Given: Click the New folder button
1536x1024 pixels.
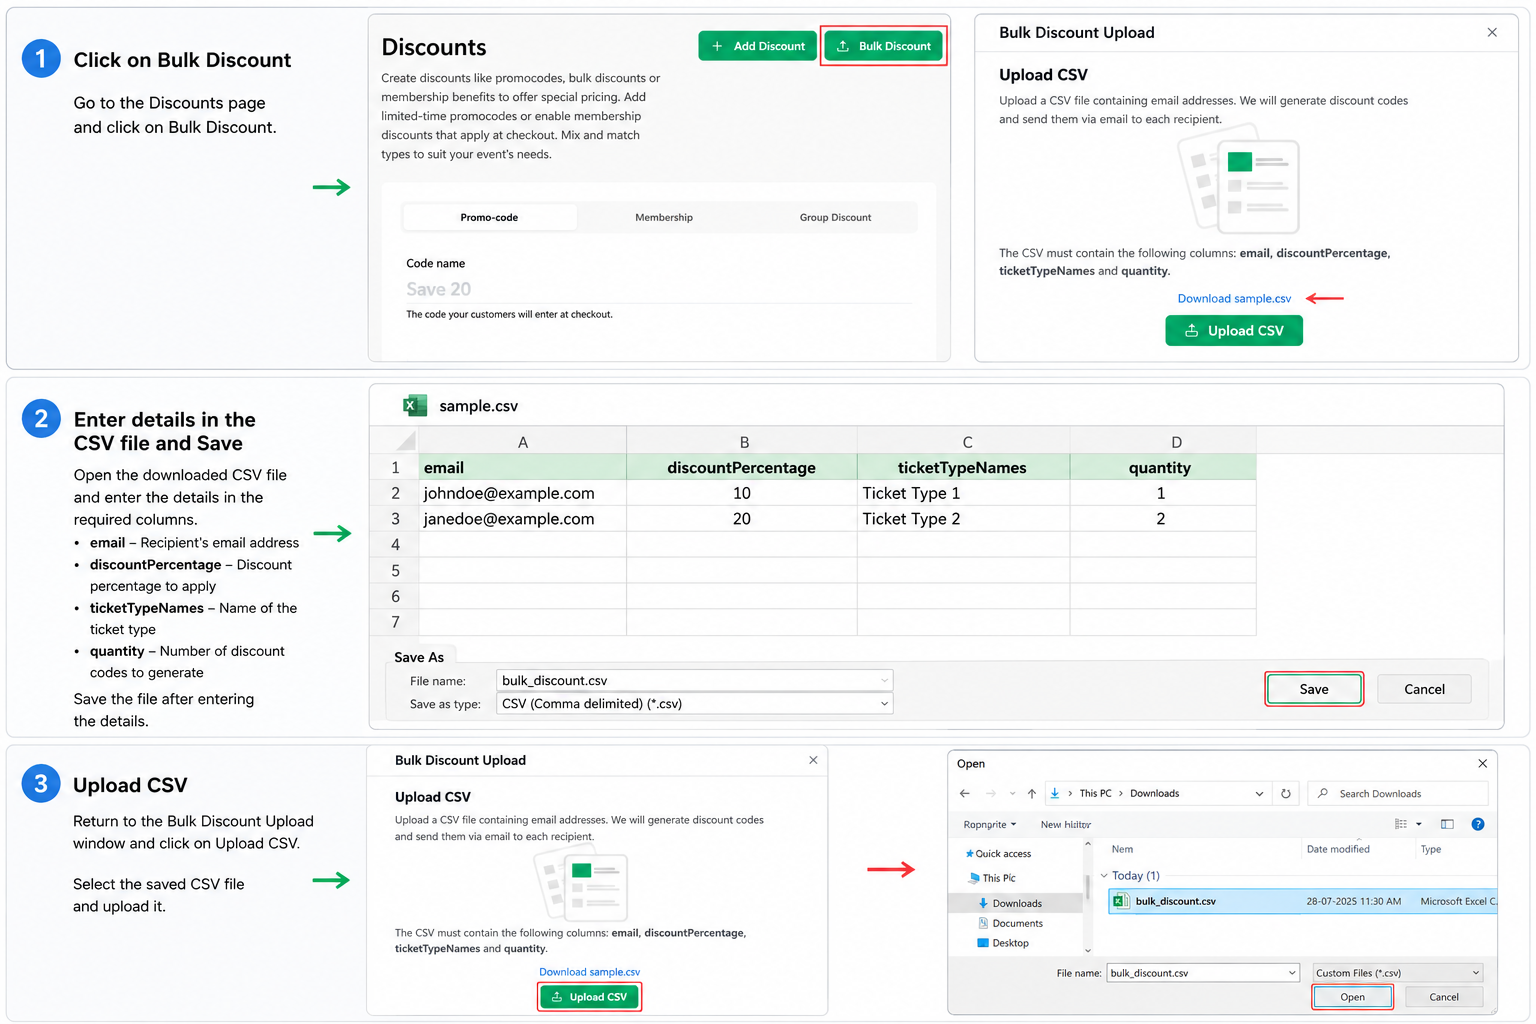Looking at the screenshot, I should (1065, 825).
